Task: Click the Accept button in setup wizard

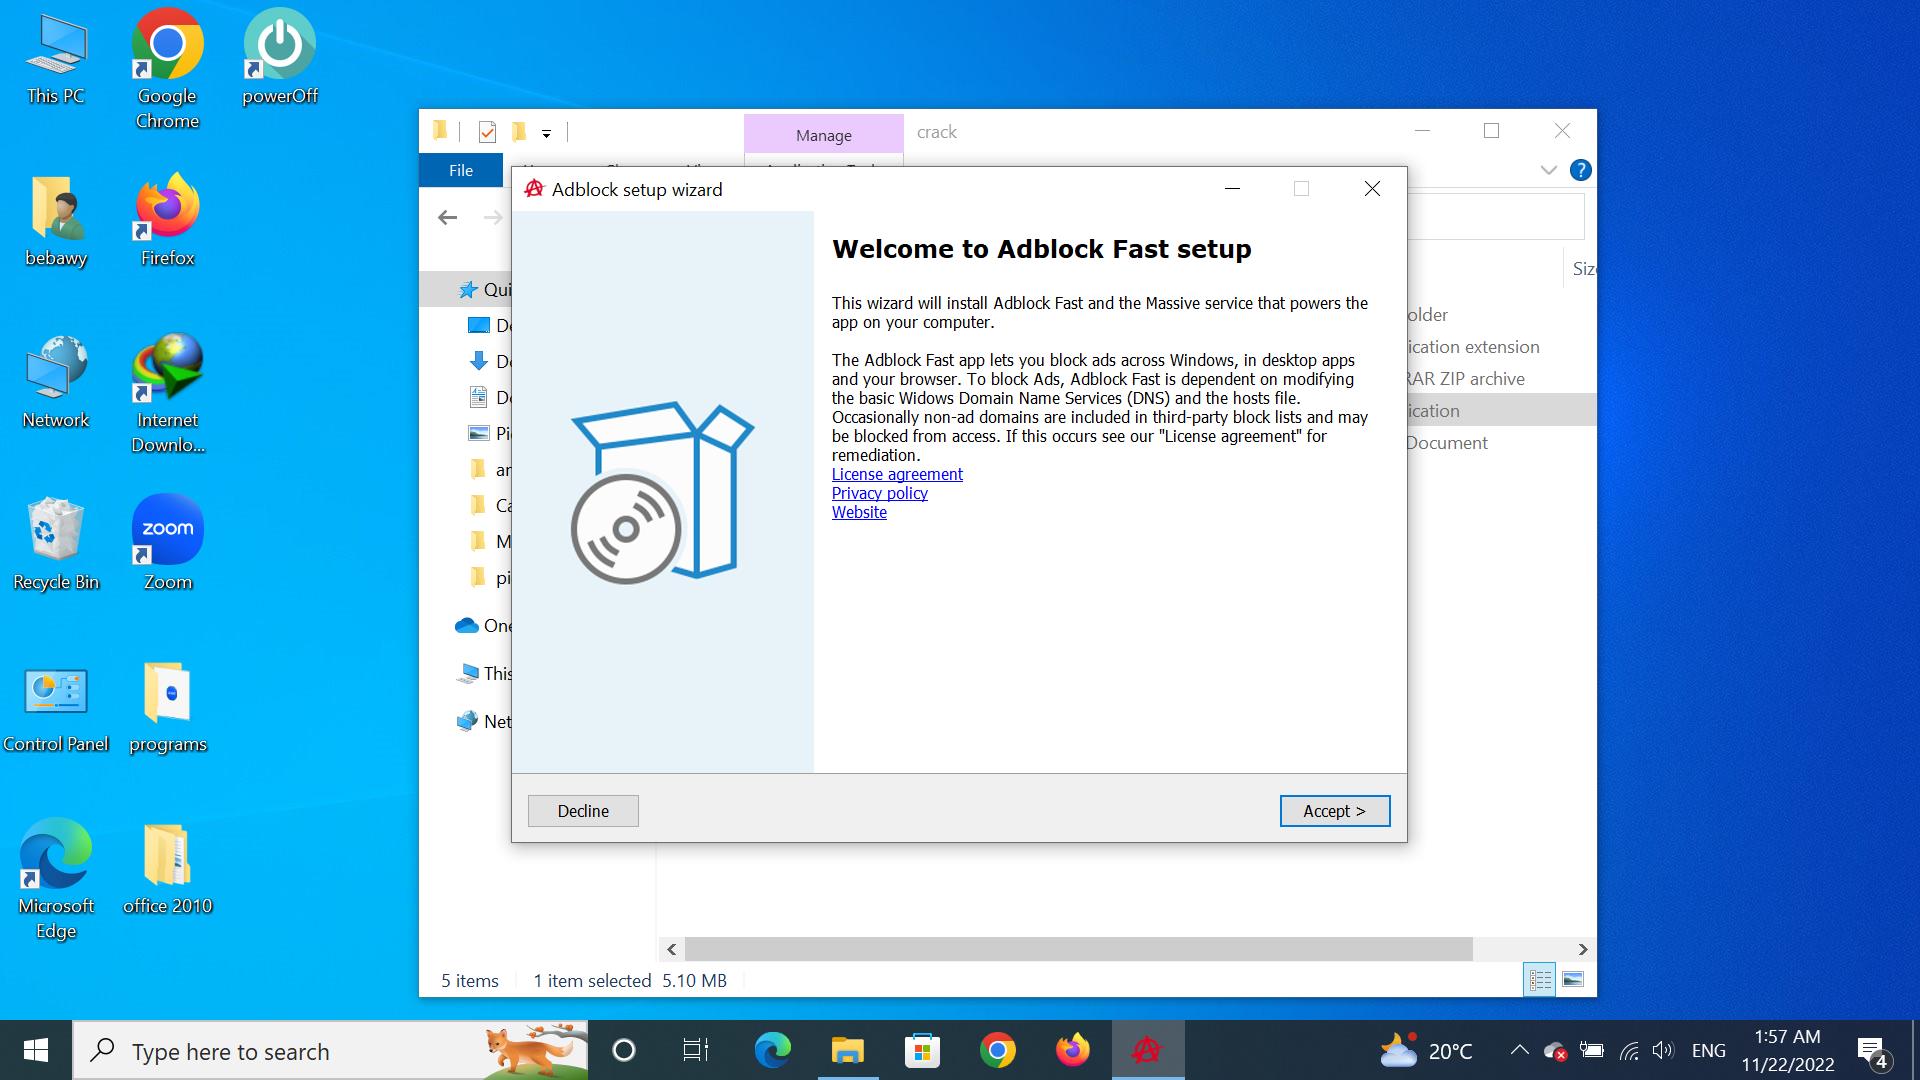Action: (1334, 811)
